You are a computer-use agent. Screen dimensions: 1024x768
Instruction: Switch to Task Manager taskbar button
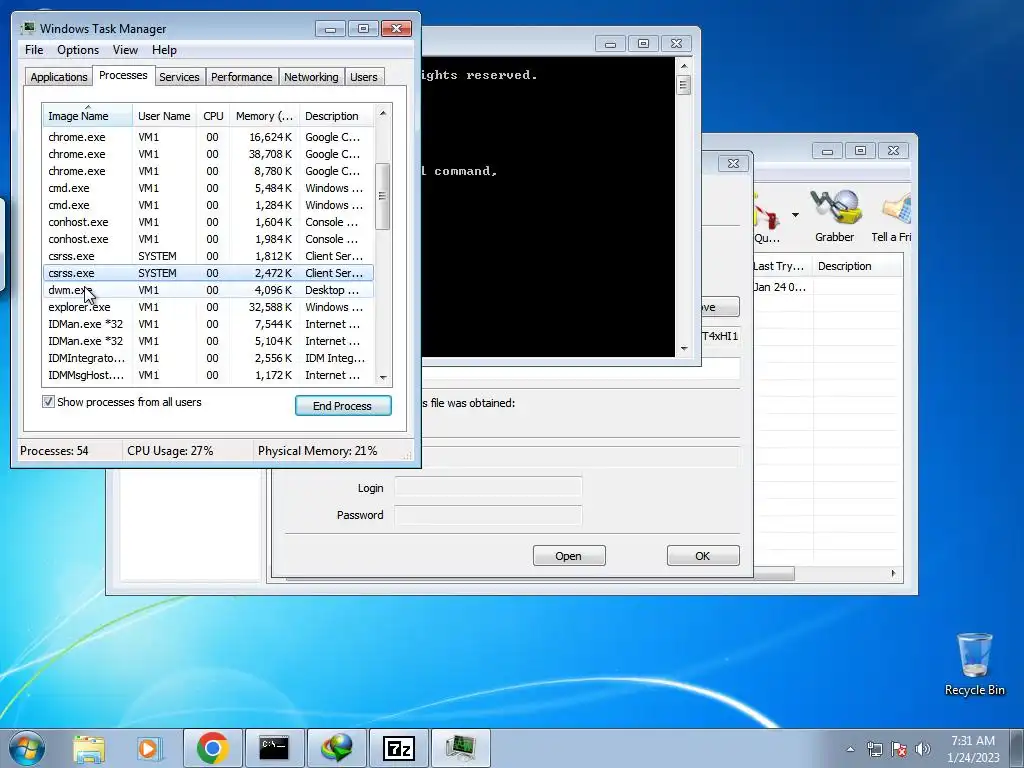click(x=460, y=748)
